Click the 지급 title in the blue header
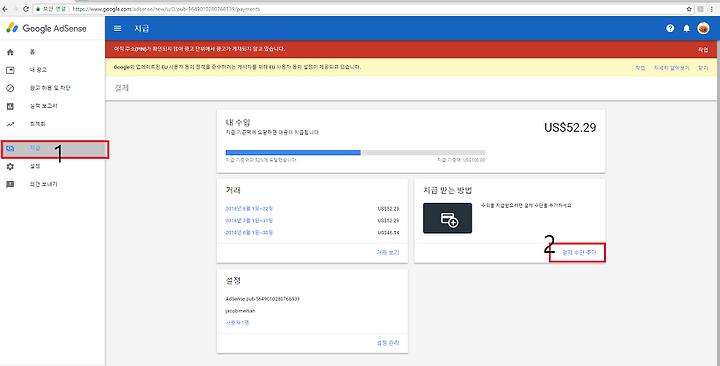Image resolution: width=720 pixels, height=366 pixels. pyautogui.click(x=141, y=28)
